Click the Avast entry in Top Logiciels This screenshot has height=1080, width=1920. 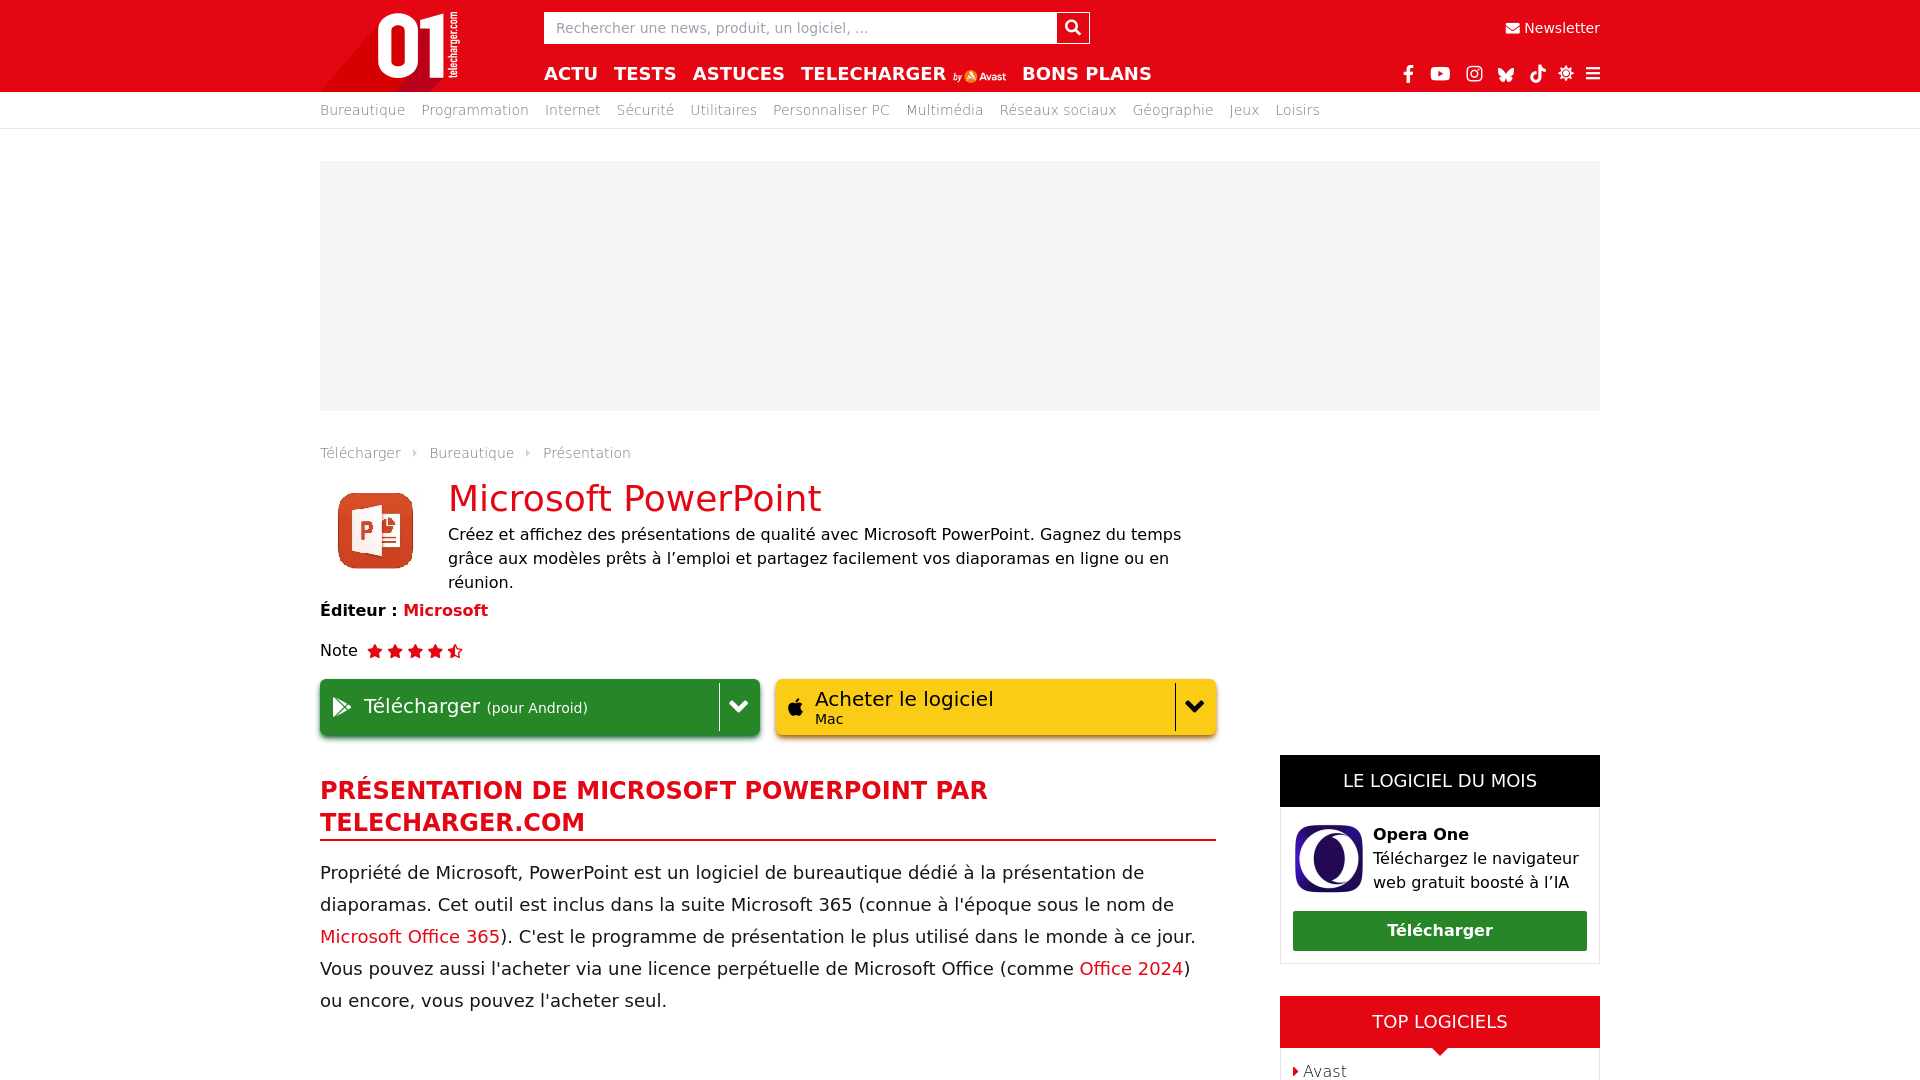(x=1324, y=1070)
